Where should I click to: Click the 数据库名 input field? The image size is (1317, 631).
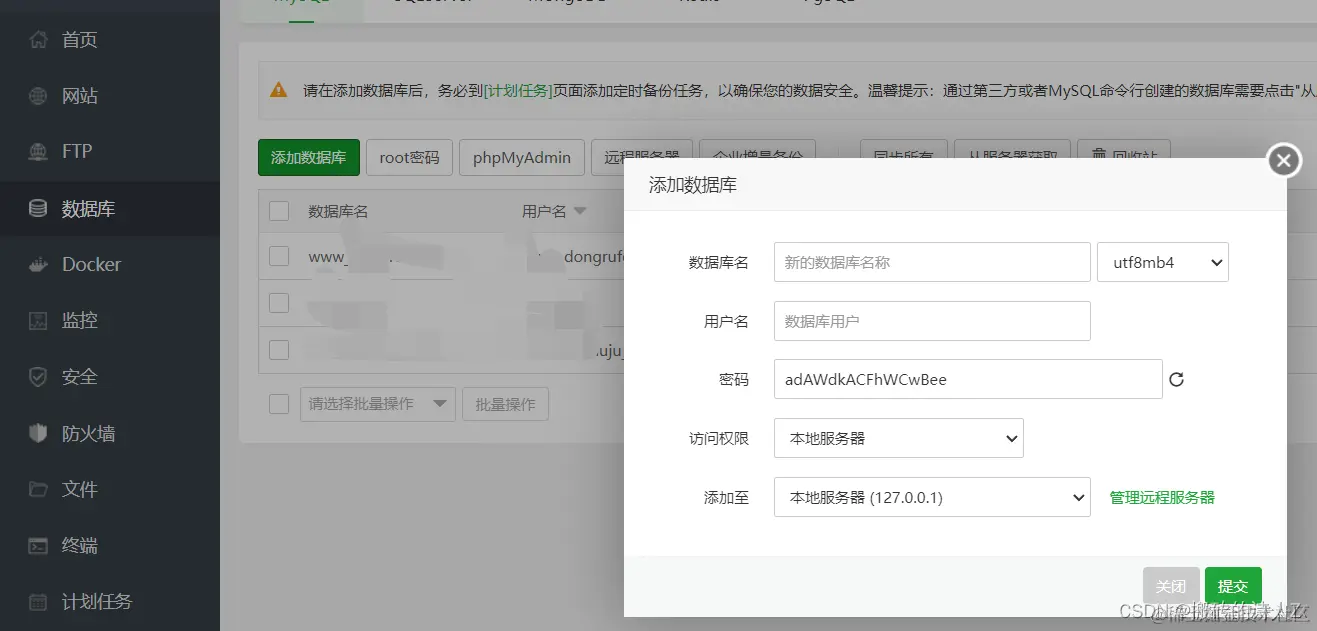(931, 262)
